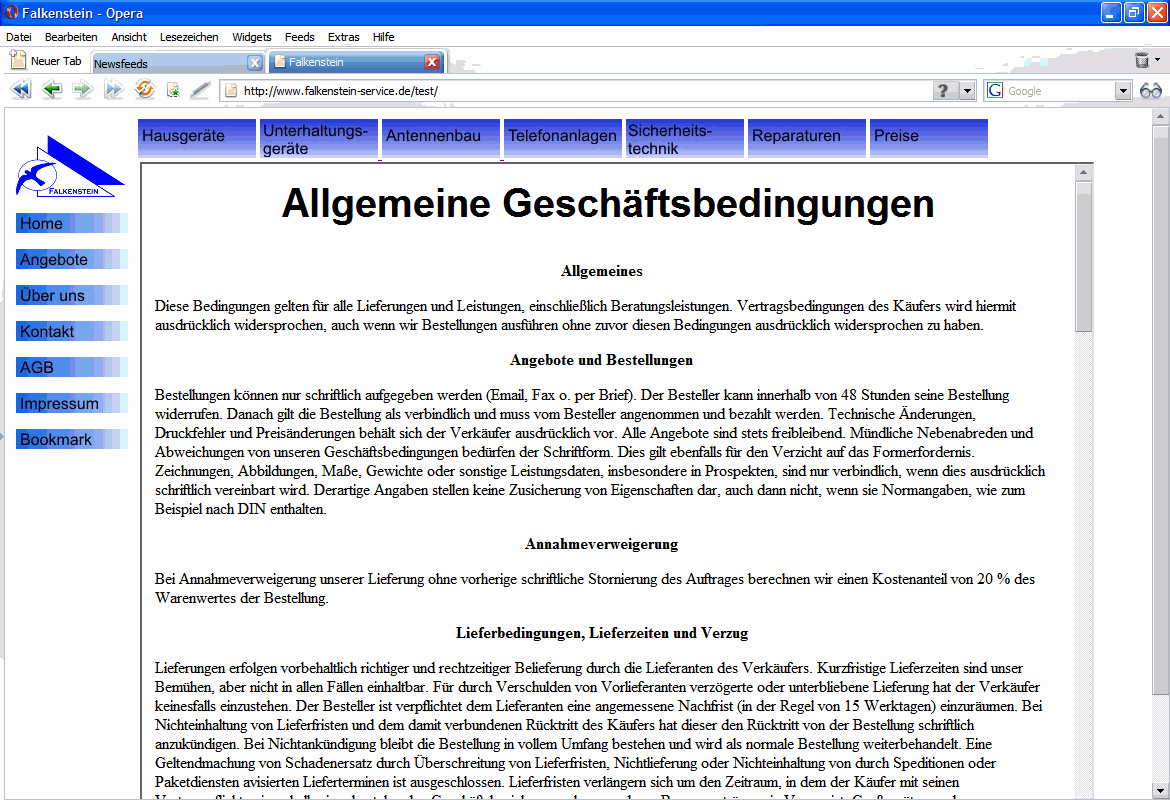Click the inner frame vertical scrollbar thumb
This screenshot has height=800, width=1170.
[x=1083, y=256]
